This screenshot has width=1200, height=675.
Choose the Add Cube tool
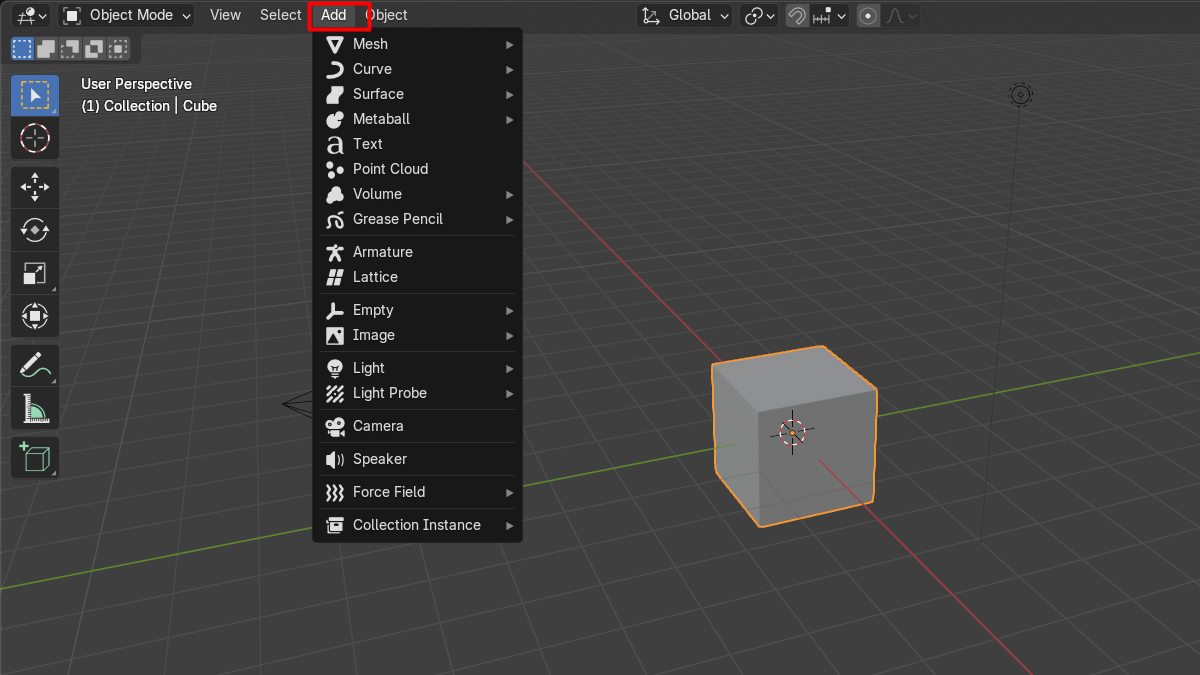(x=35, y=458)
